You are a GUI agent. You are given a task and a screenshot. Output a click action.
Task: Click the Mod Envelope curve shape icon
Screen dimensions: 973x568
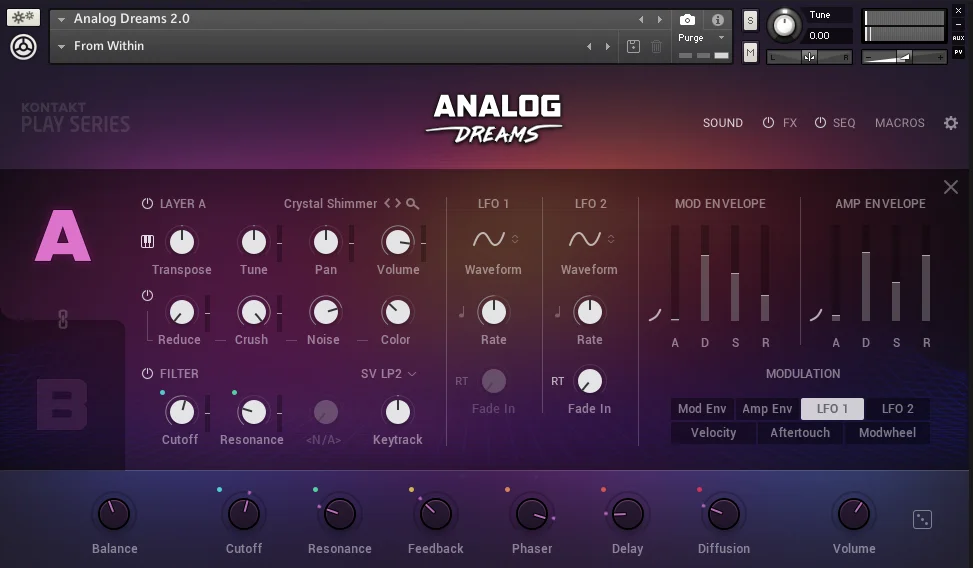pos(655,315)
